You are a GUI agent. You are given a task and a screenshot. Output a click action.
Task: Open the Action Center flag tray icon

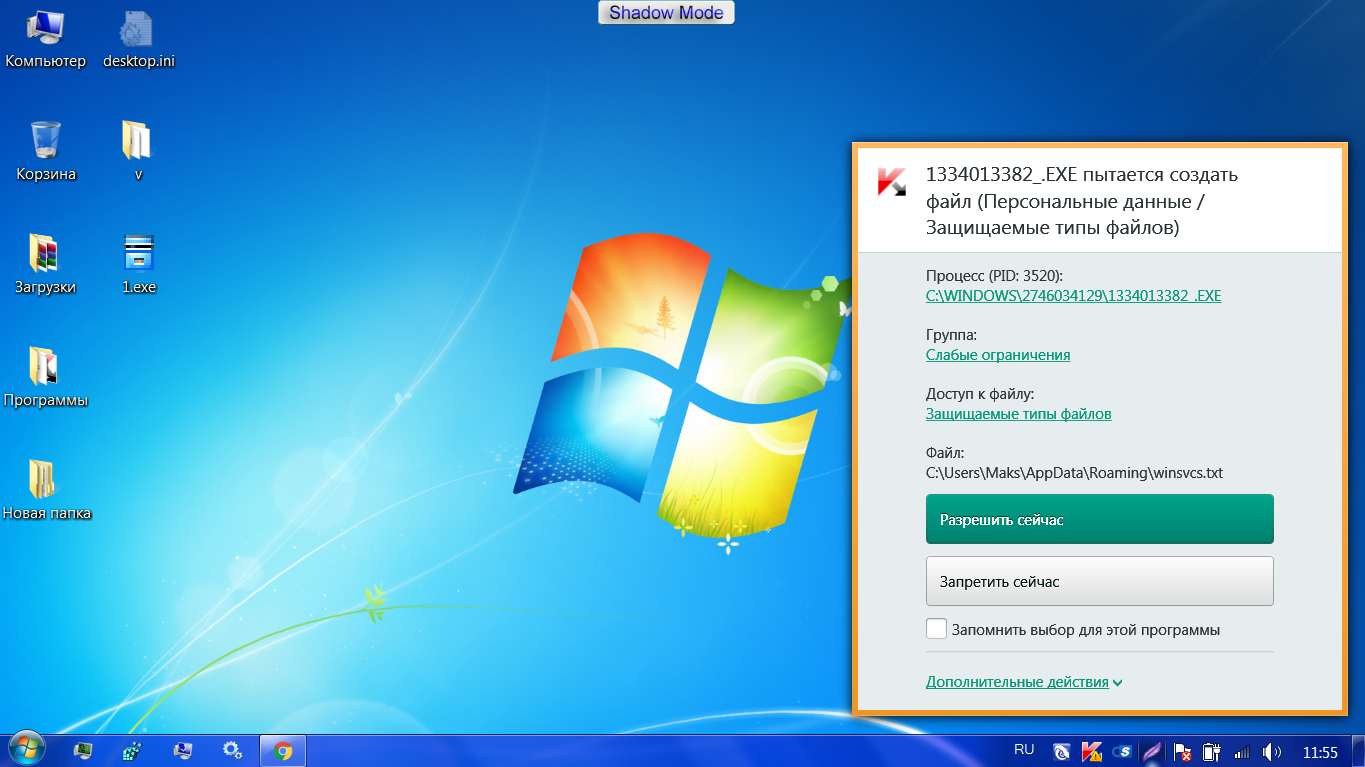(1182, 751)
